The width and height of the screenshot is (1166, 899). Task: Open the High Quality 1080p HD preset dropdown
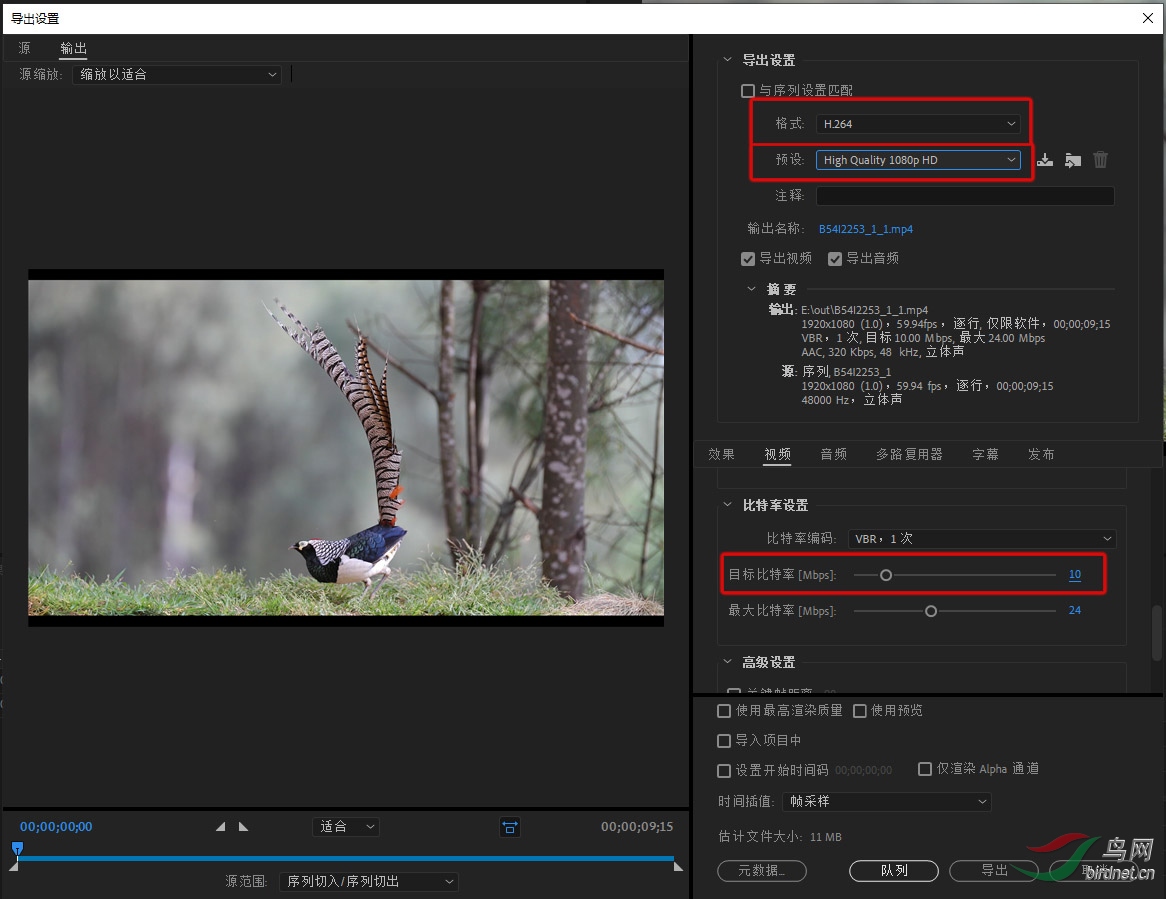(918, 160)
